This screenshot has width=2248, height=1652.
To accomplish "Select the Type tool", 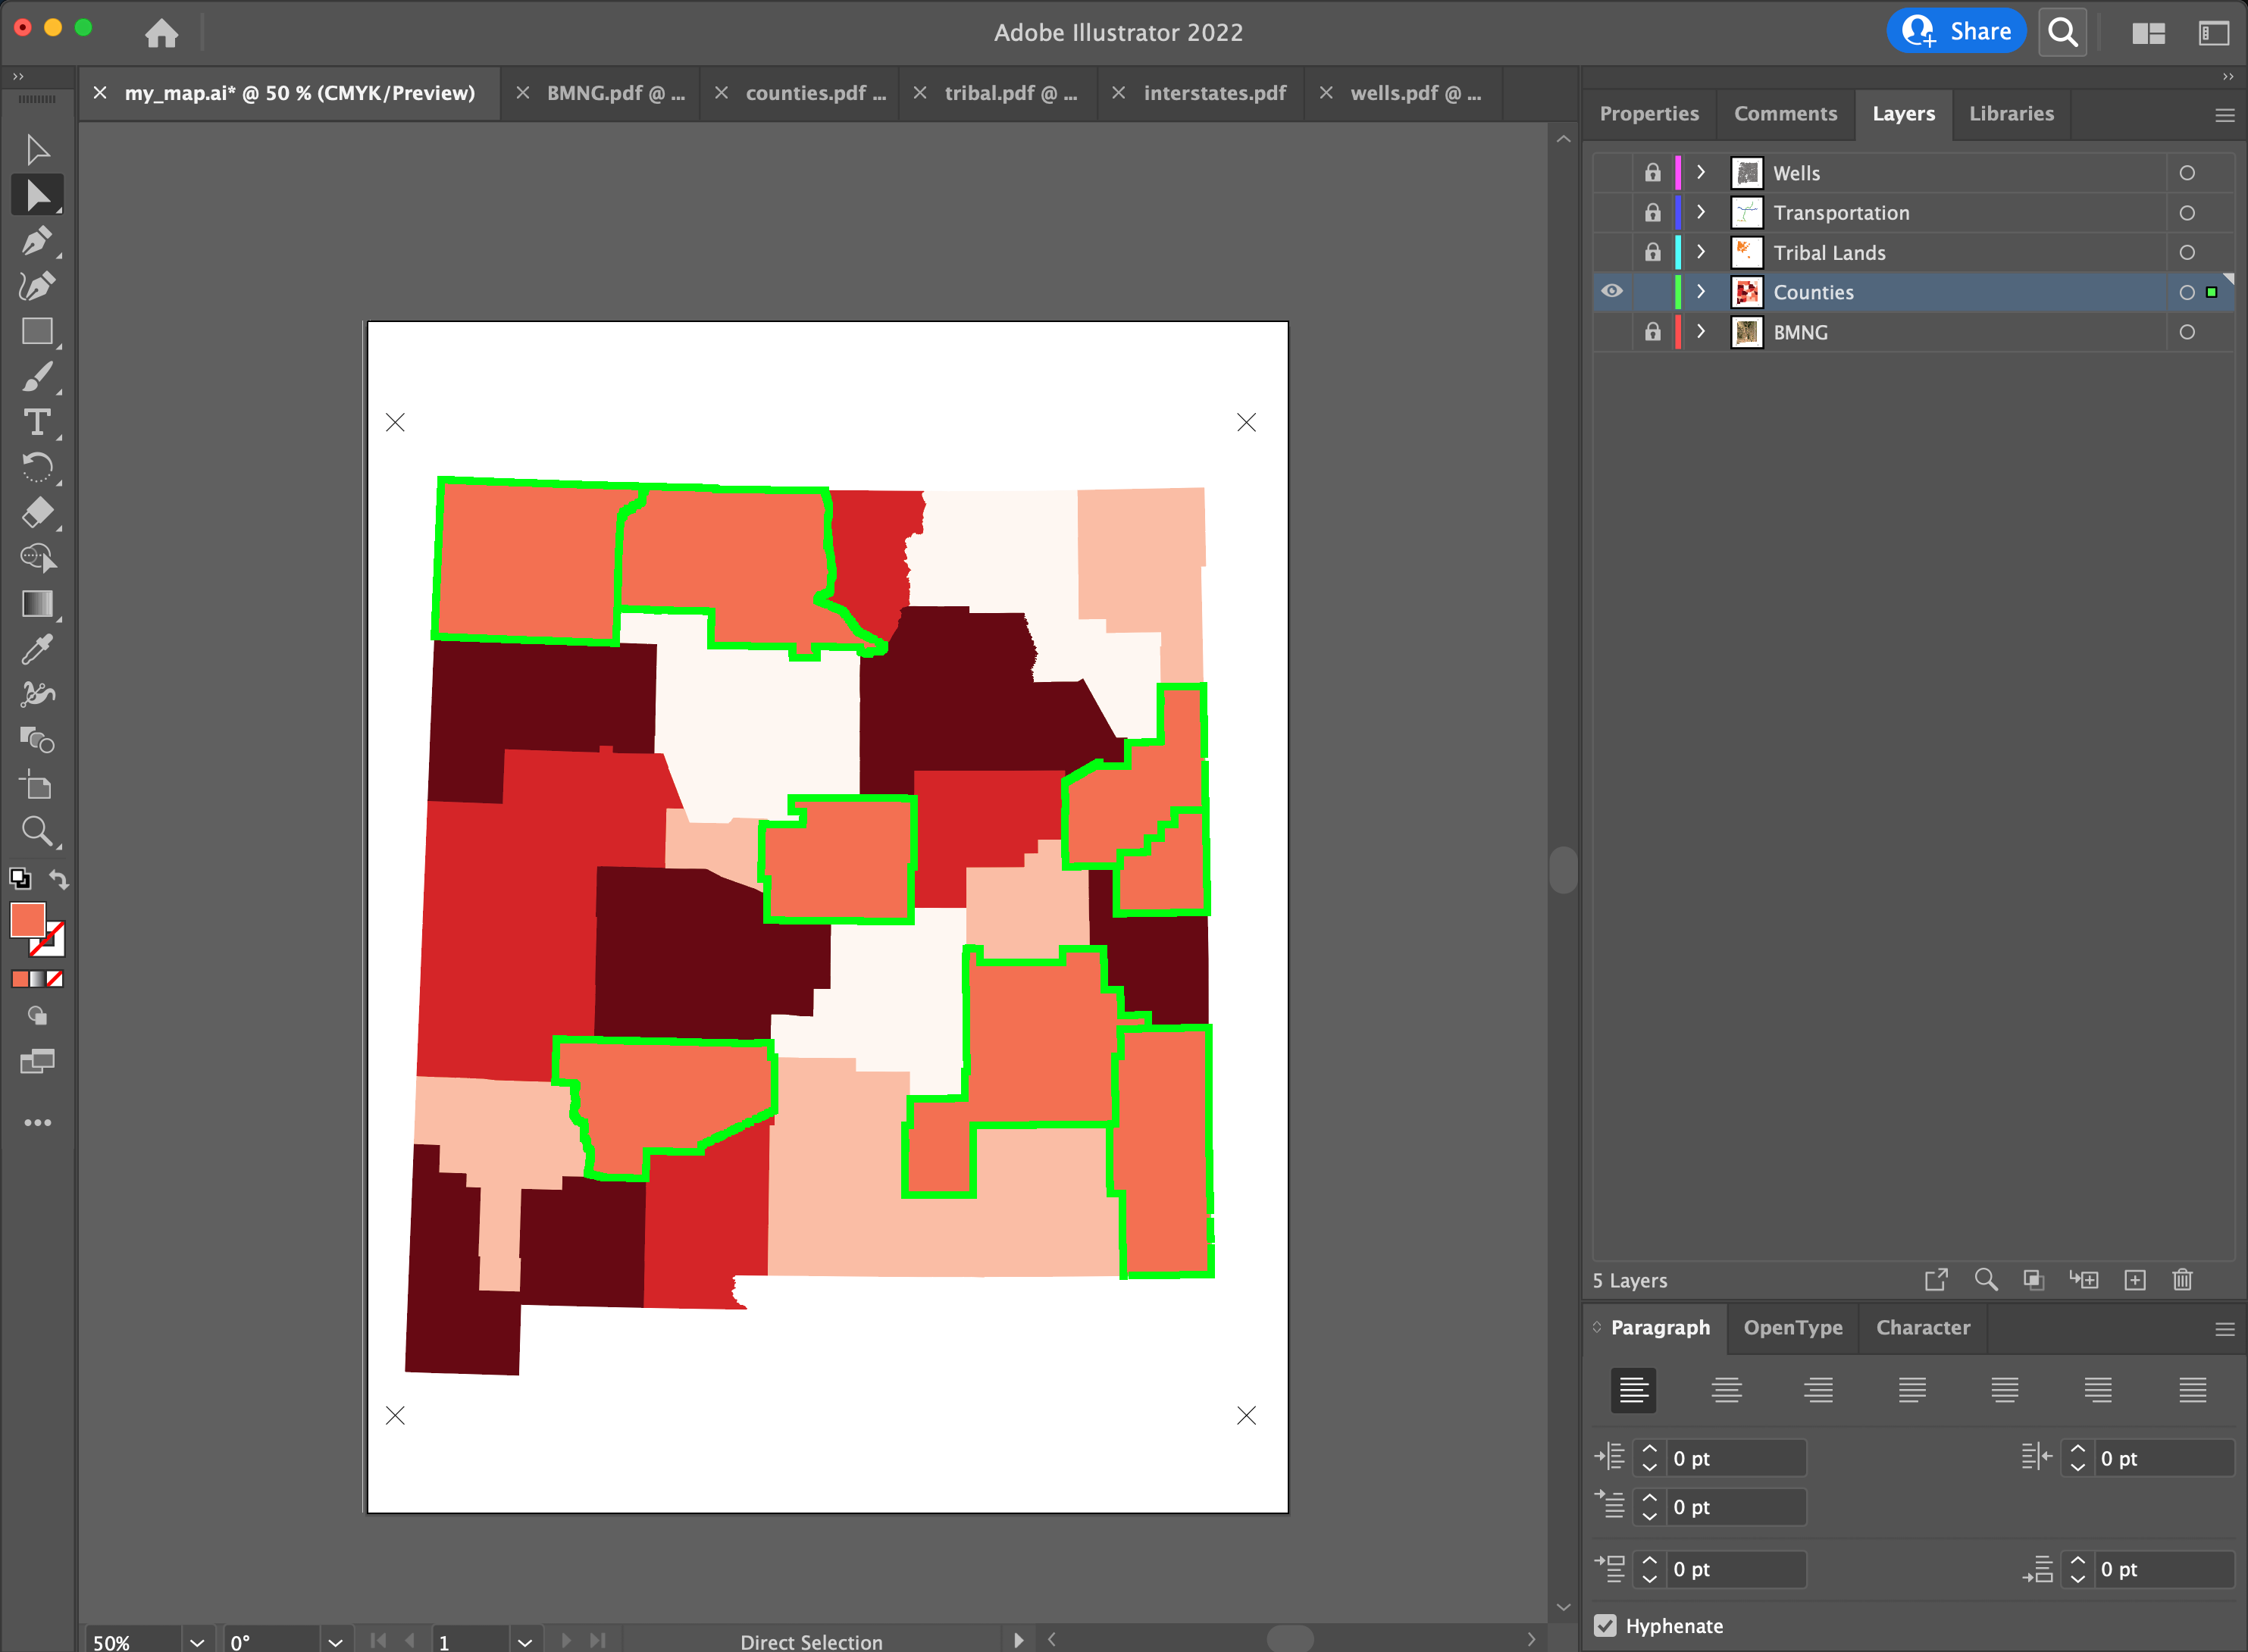I will pos(37,422).
